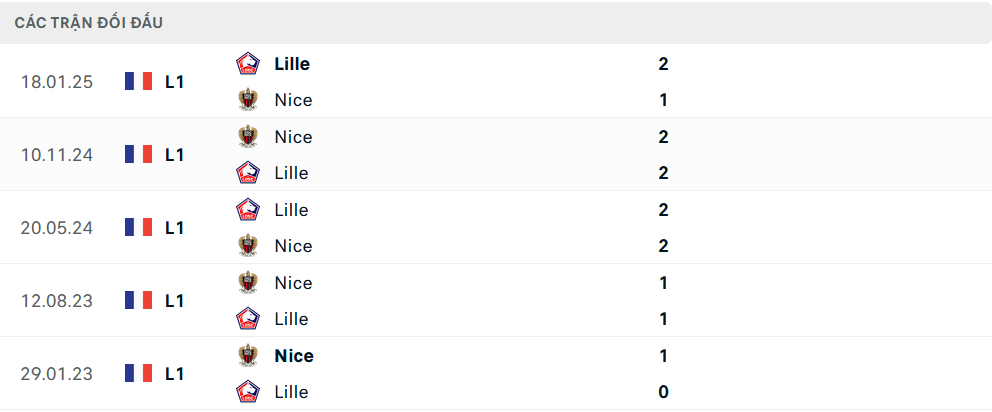The height and width of the screenshot is (412, 992).
Task: Click the 'CÁC TRẬN ĐỐI ĐẦU' section header
Action: tap(89, 22)
